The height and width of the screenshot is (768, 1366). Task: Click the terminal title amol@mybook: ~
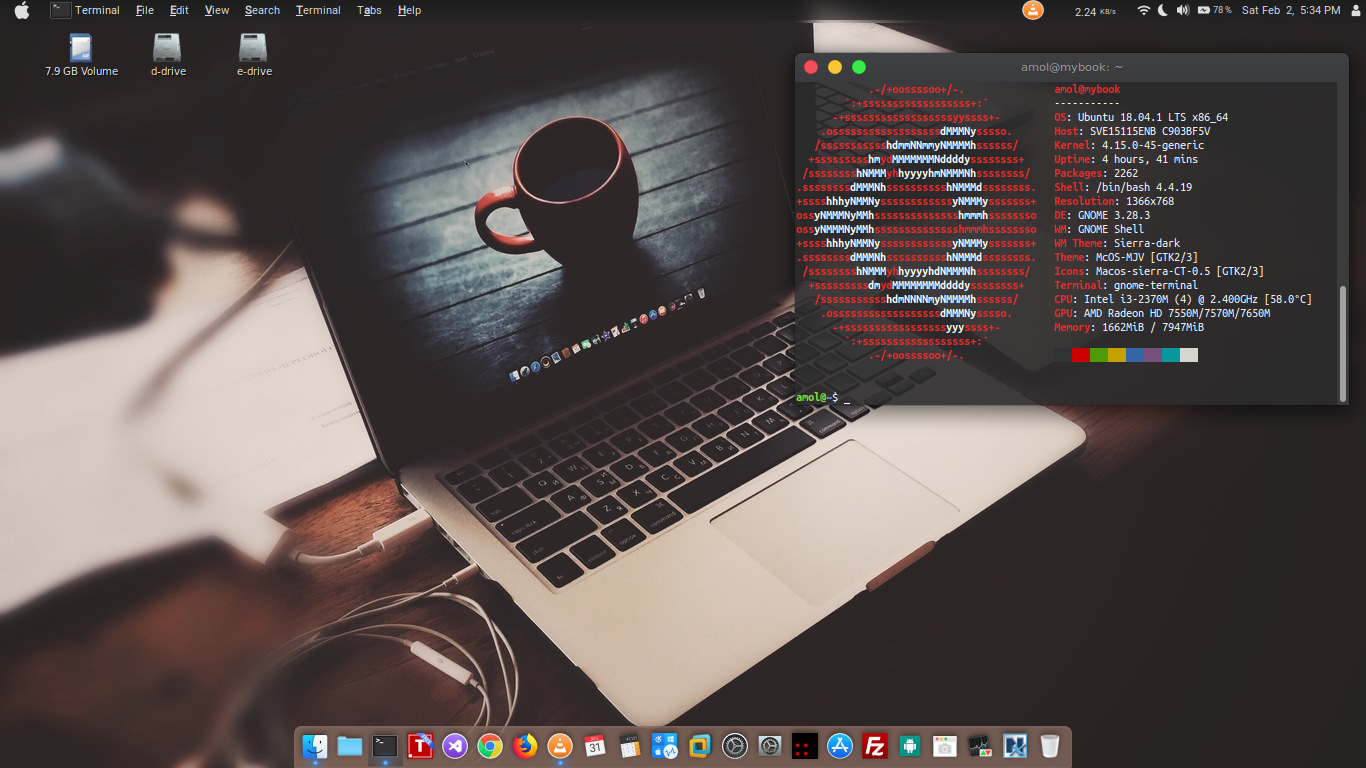point(1072,67)
